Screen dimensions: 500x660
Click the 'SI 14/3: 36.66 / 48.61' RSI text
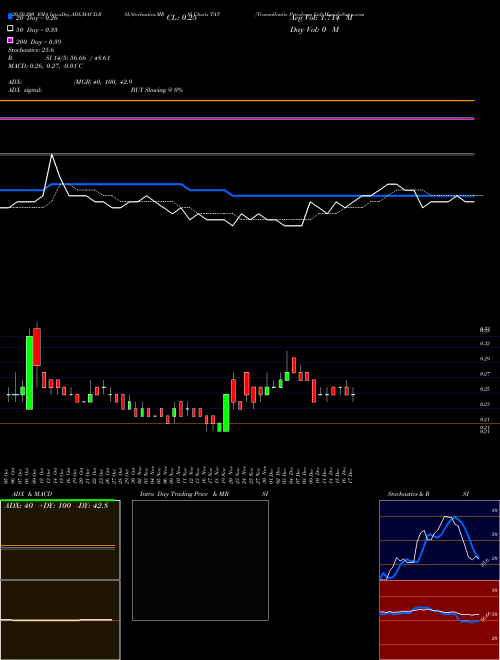pyautogui.click(x=78, y=58)
